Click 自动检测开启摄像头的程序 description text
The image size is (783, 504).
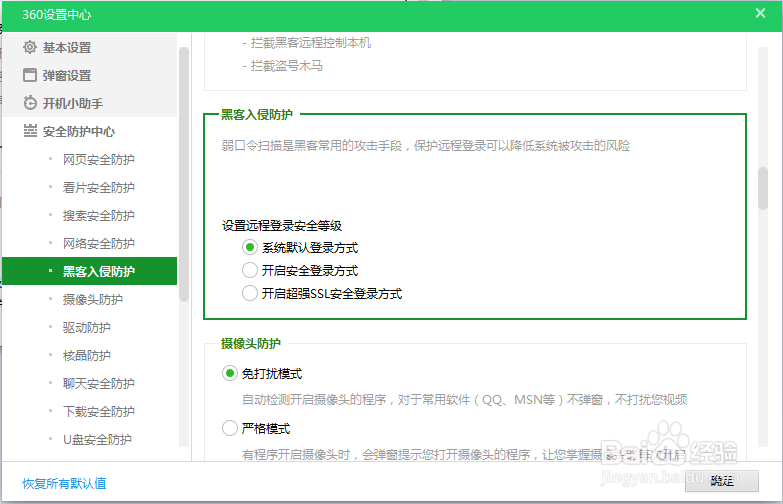464,400
